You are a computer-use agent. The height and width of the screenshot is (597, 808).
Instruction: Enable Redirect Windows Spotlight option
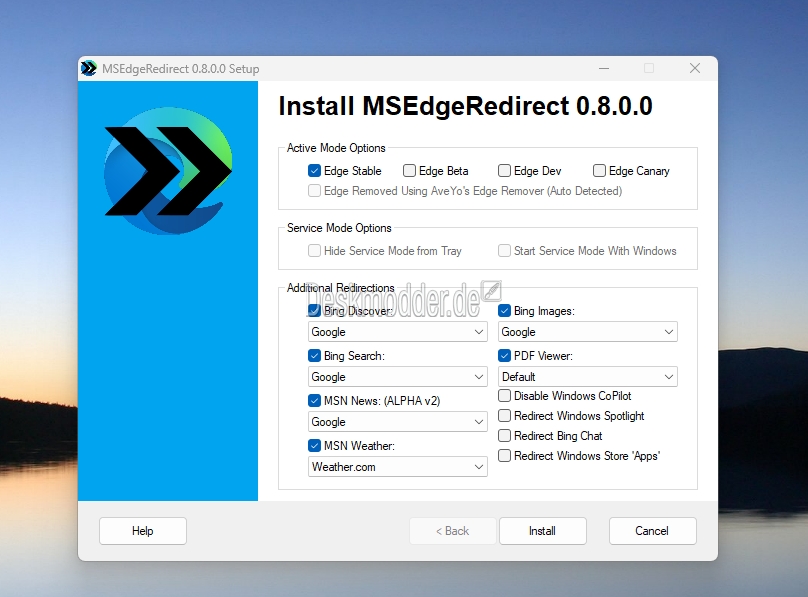click(x=504, y=416)
